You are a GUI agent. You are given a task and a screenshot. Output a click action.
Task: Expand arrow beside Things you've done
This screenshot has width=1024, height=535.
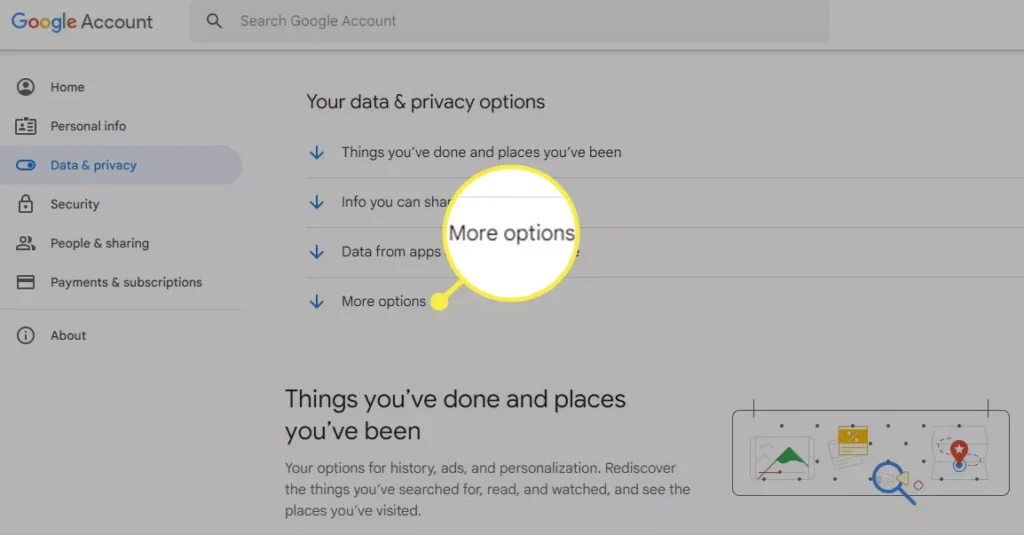[317, 153]
